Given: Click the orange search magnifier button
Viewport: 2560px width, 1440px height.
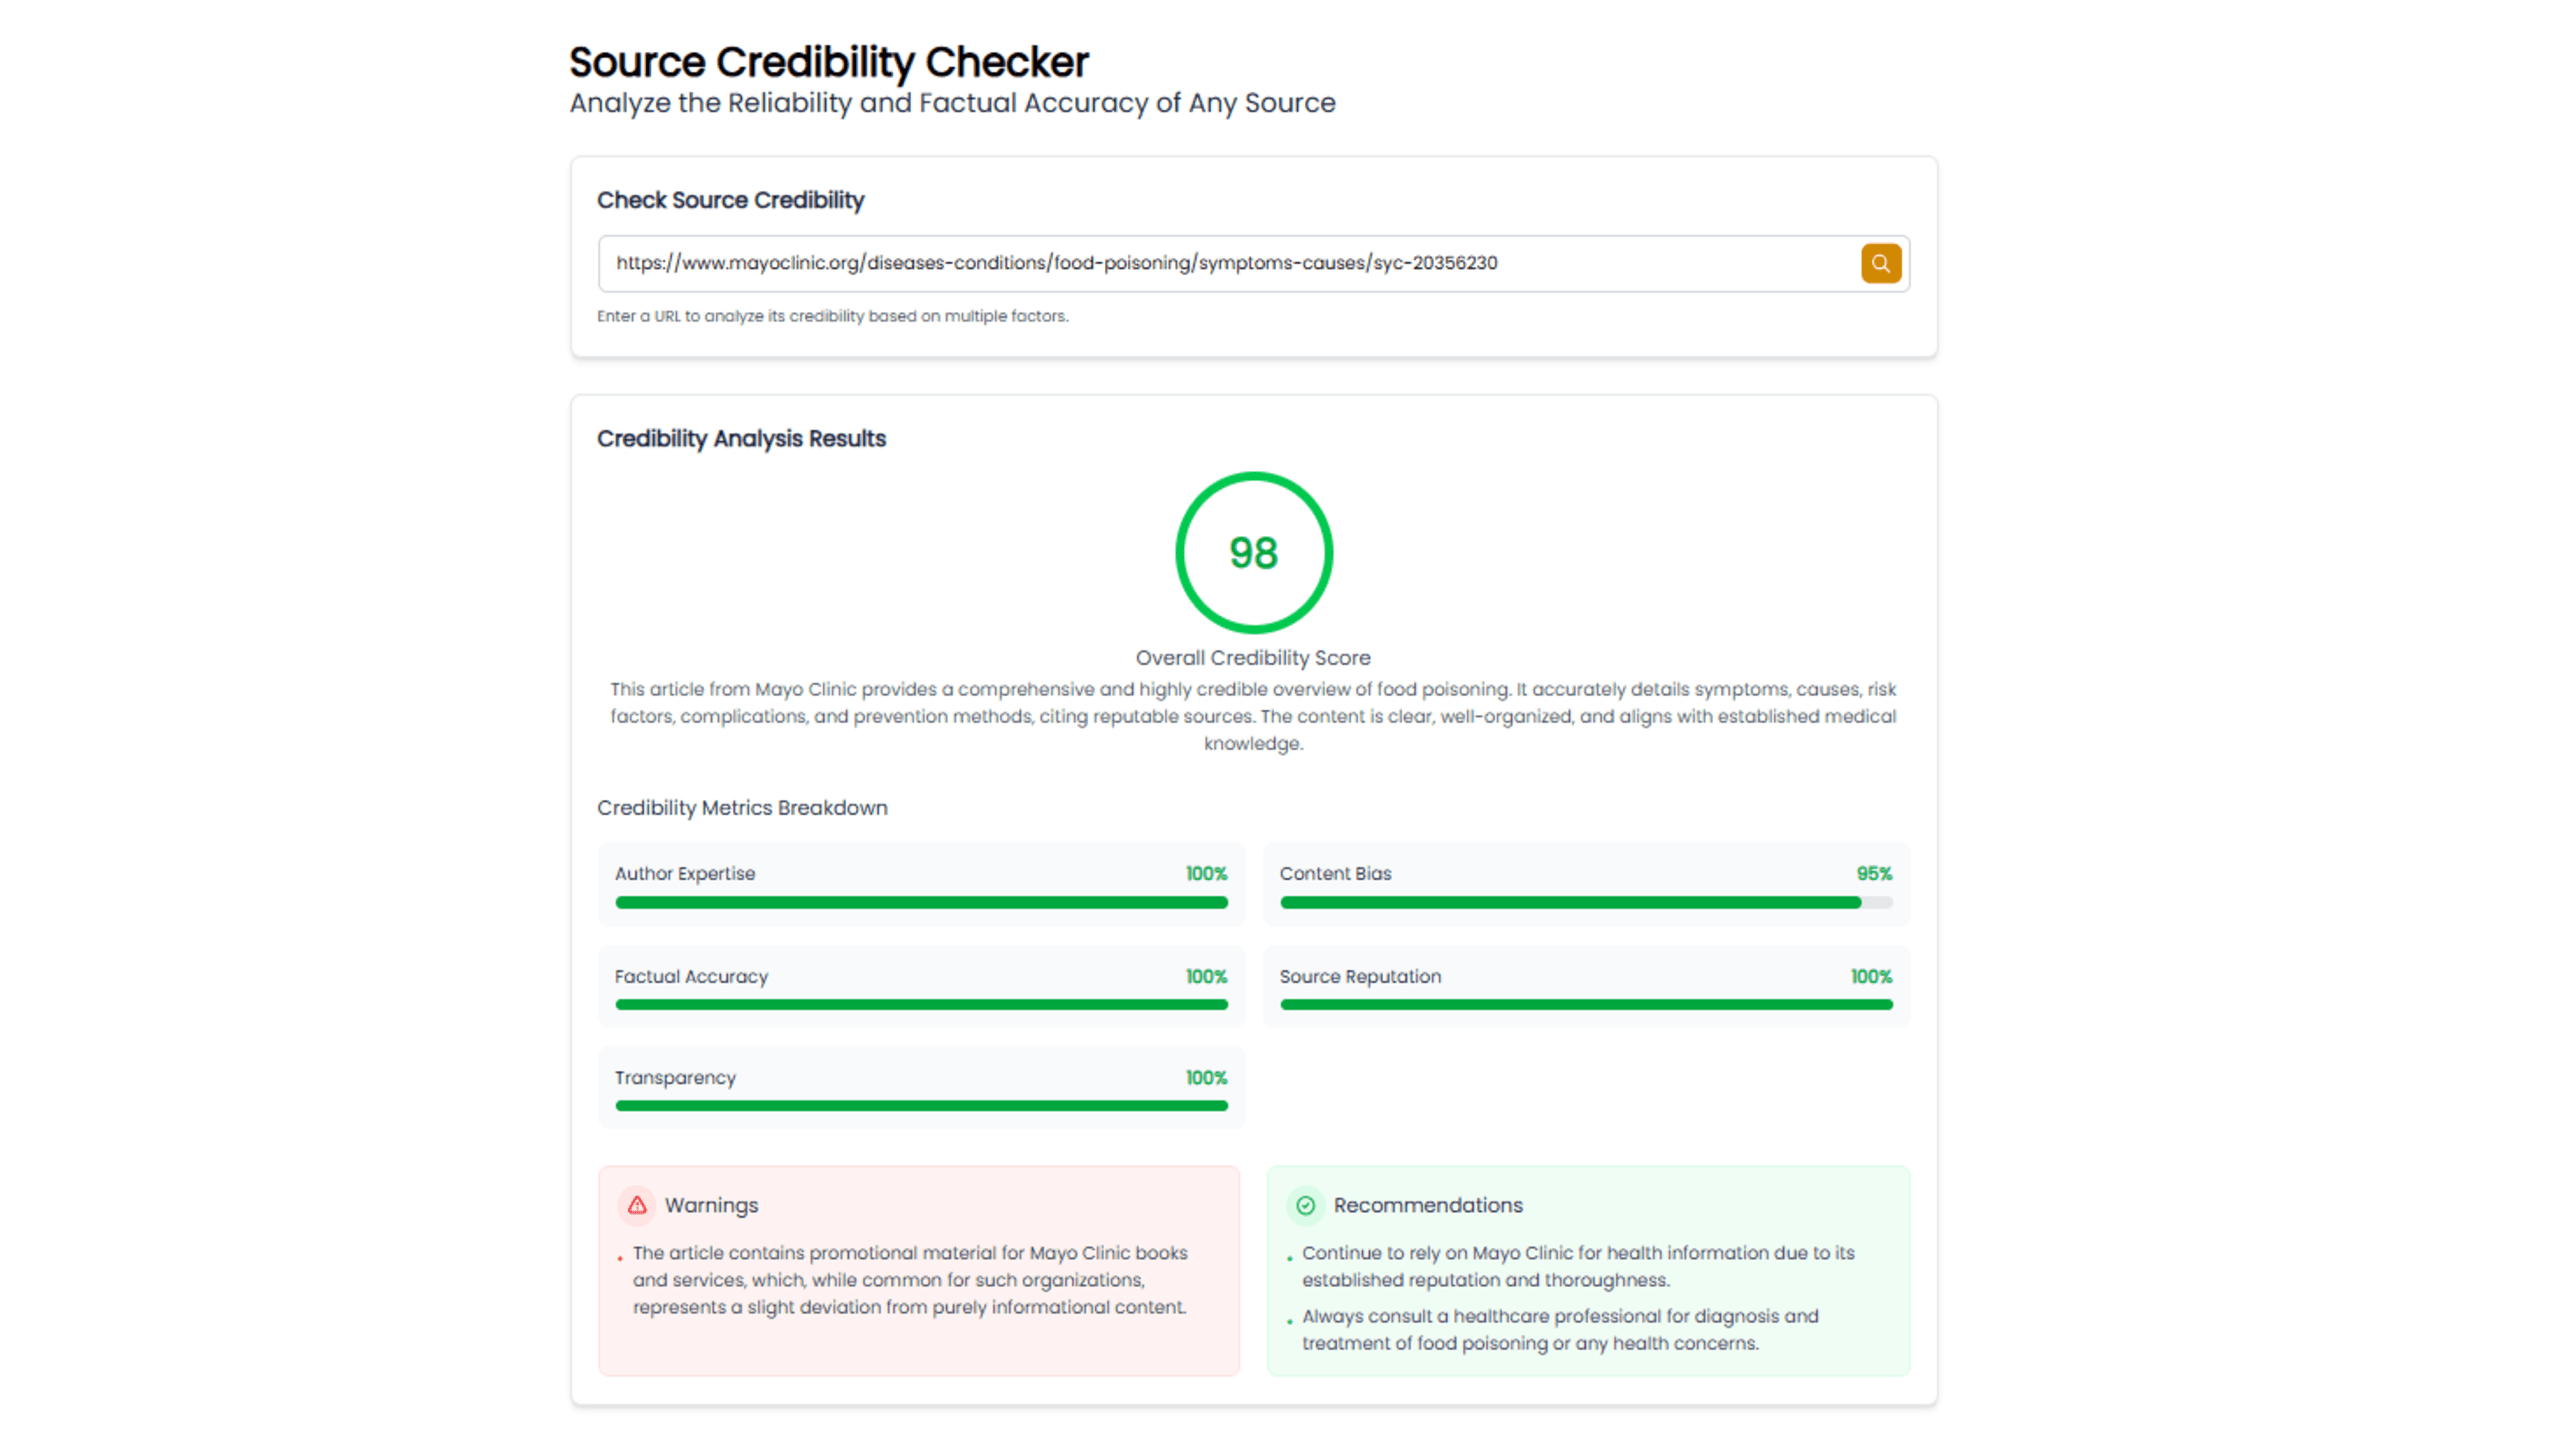Looking at the screenshot, I should coord(1880,263).
